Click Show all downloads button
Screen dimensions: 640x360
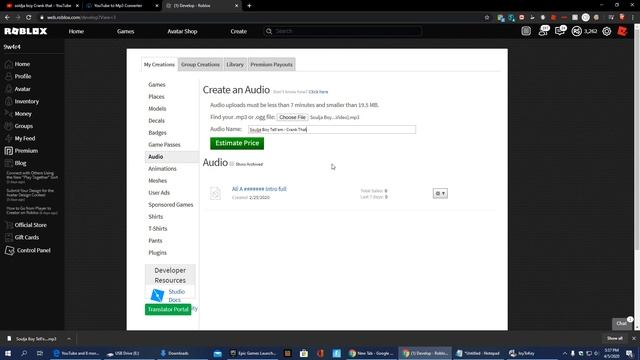click(615, 338)
